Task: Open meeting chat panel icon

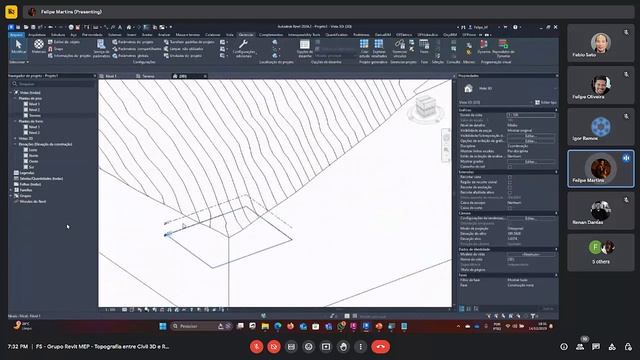Action: tap(596, 347)
